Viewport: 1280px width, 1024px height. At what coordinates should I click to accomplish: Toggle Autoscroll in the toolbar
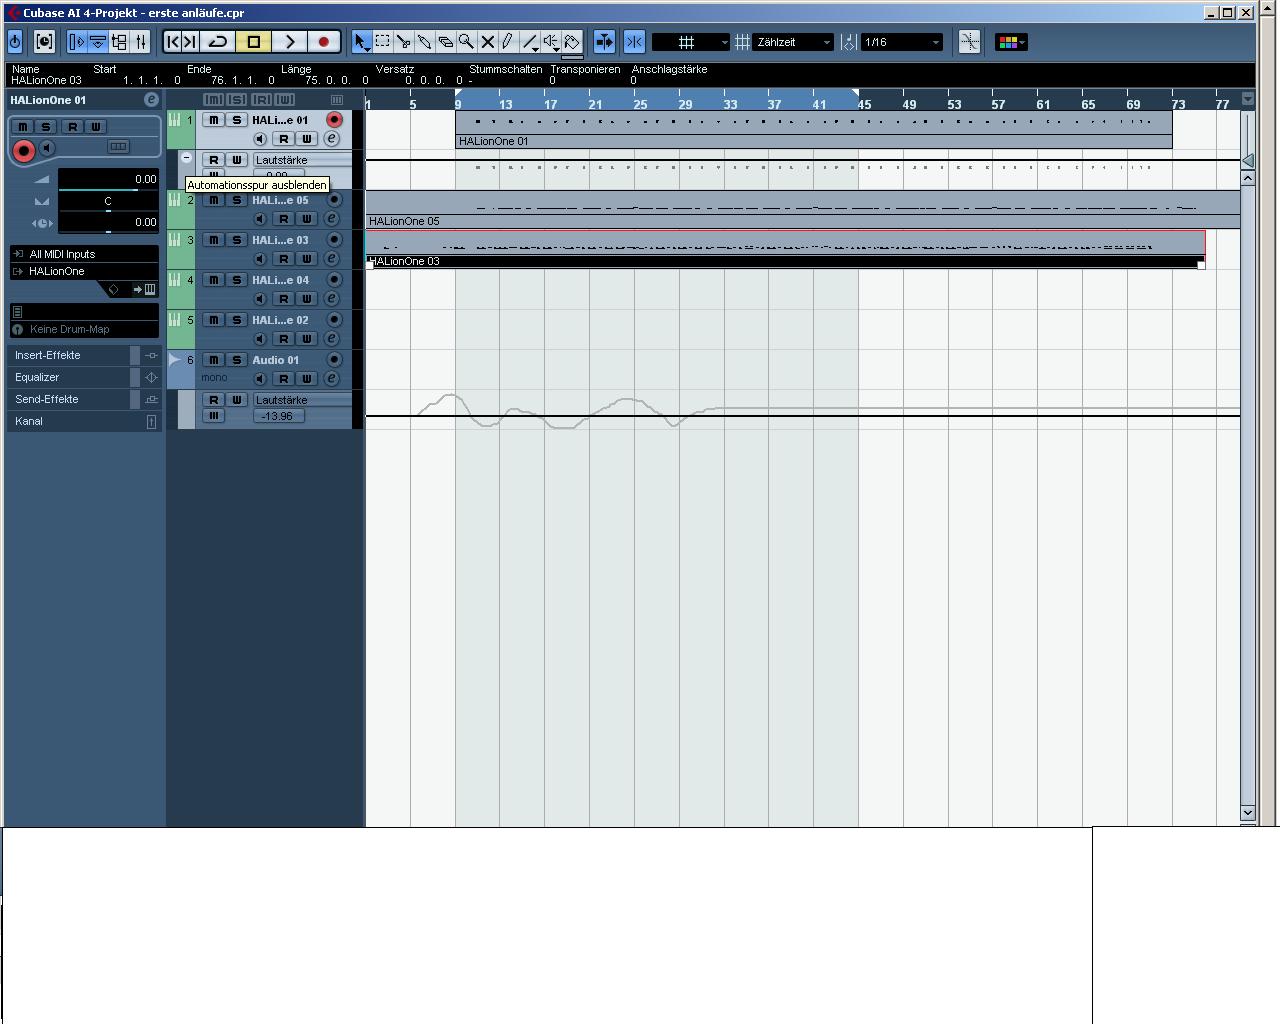pyautogui.click(x=604, y=42)
